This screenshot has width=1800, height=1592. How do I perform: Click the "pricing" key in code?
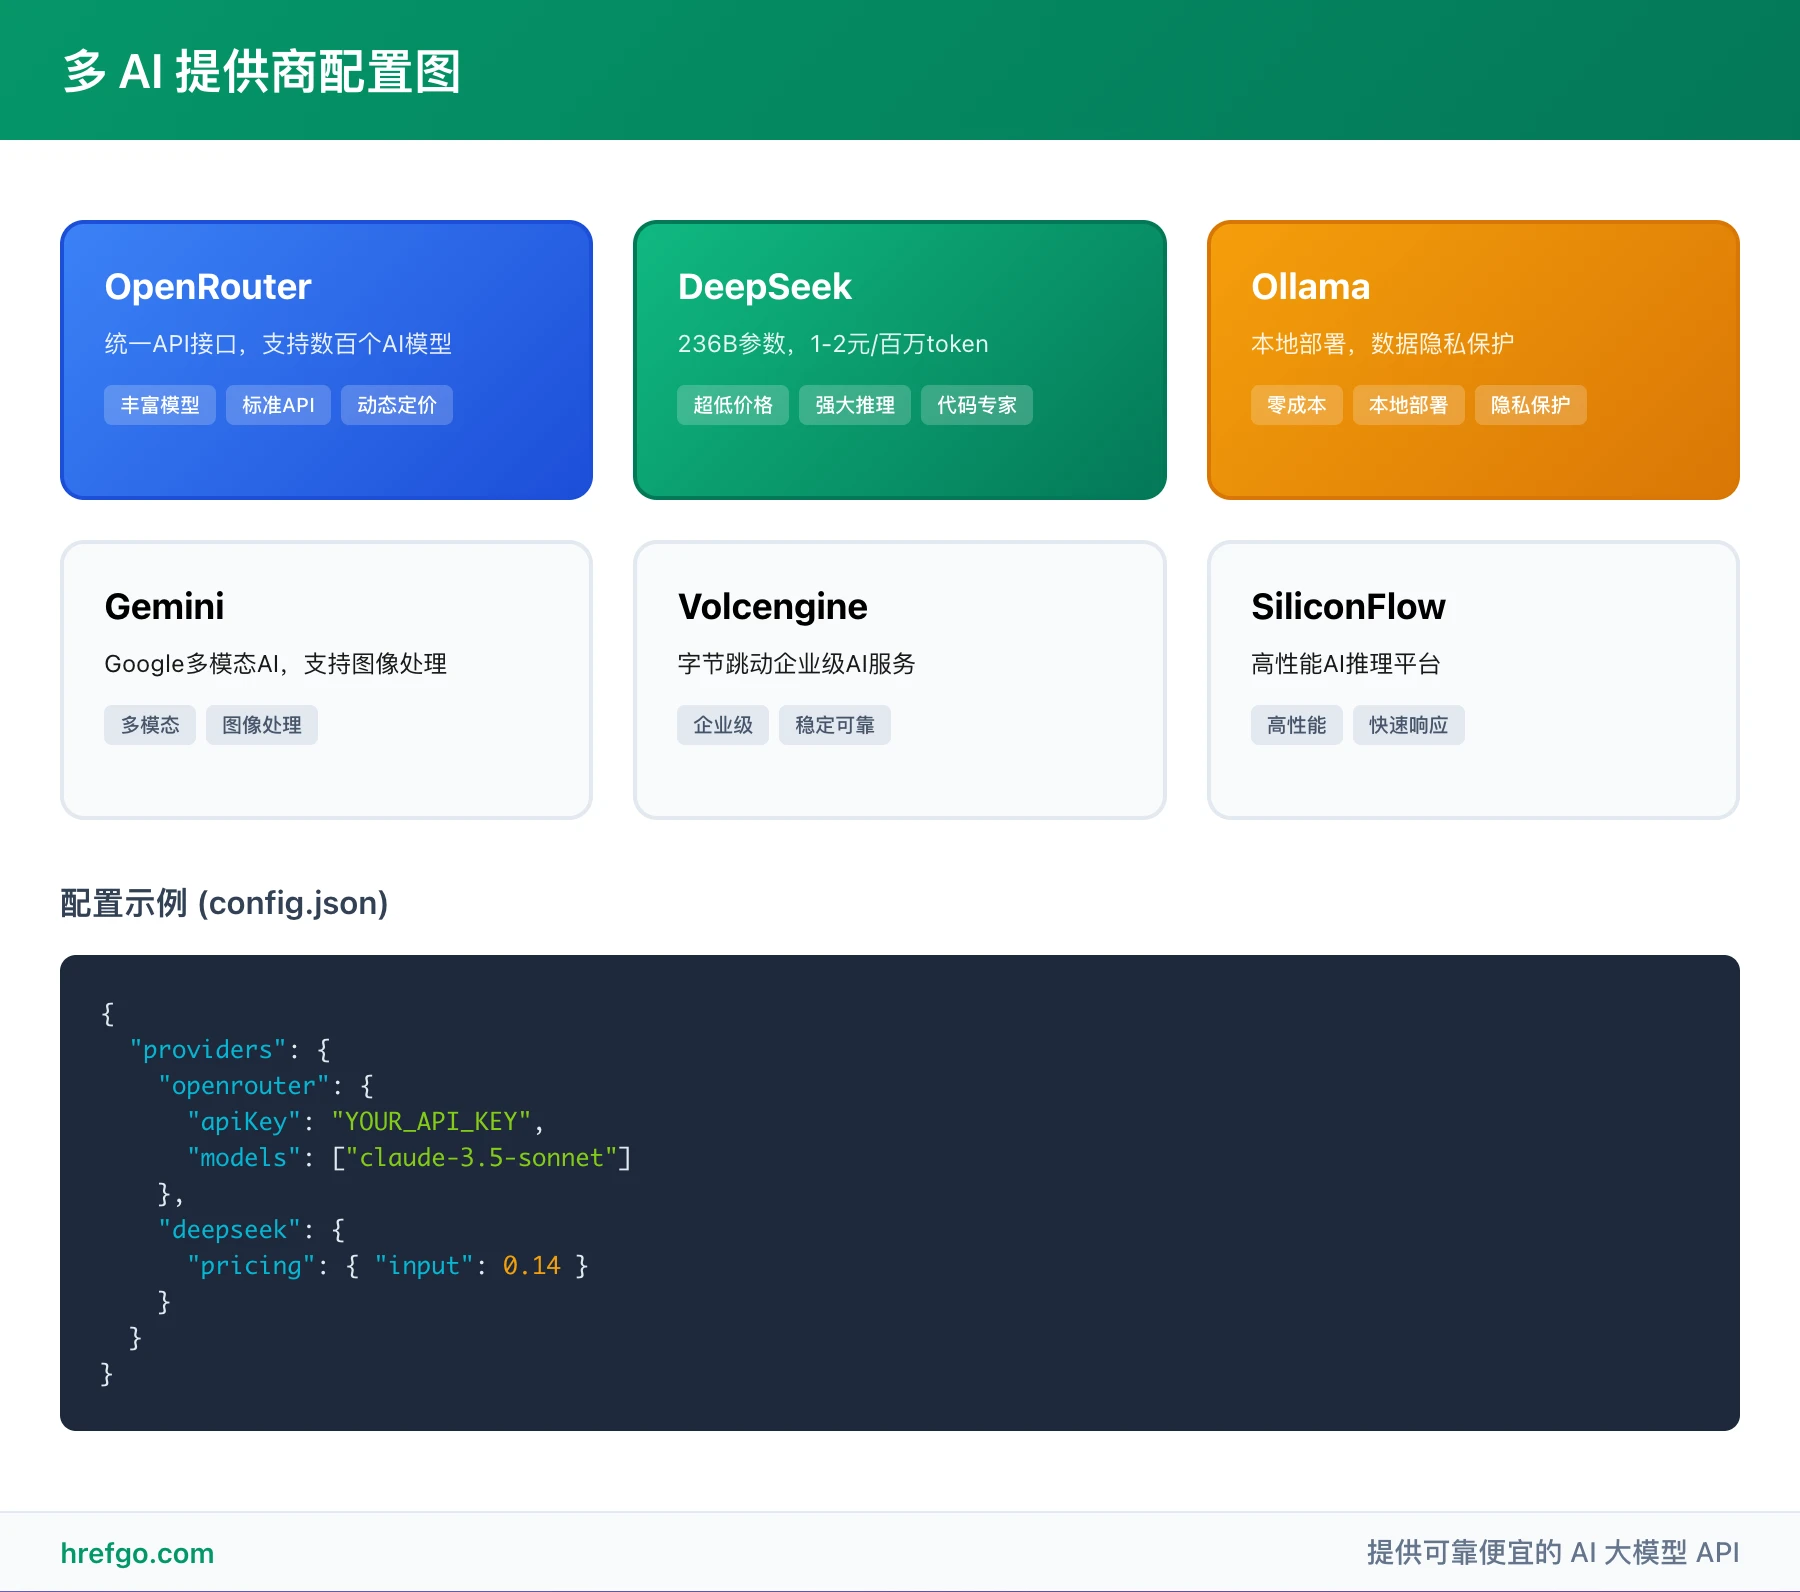(x=251, y=1266)
